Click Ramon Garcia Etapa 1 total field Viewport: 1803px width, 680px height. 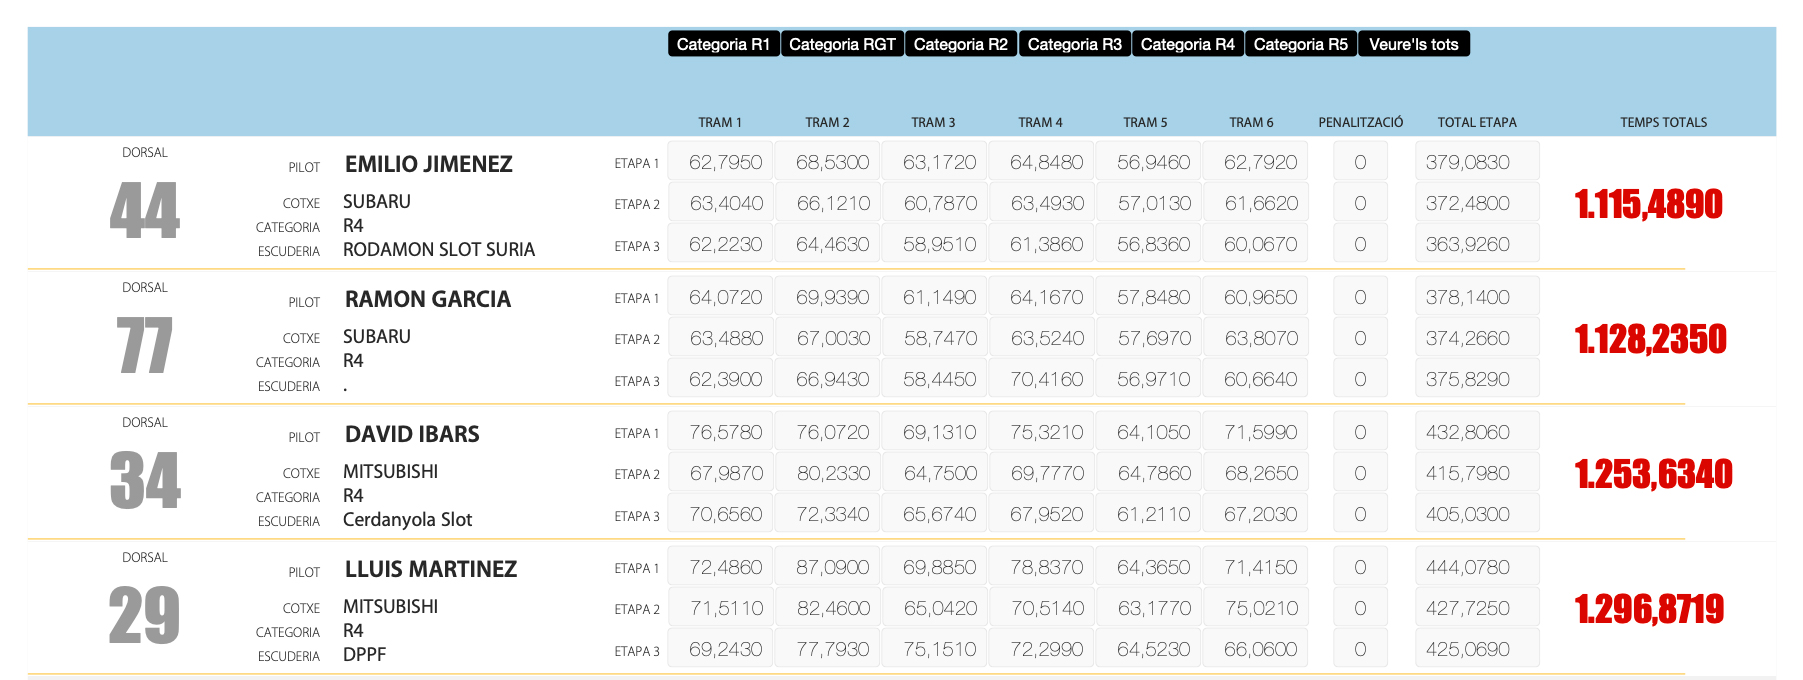1476,297
